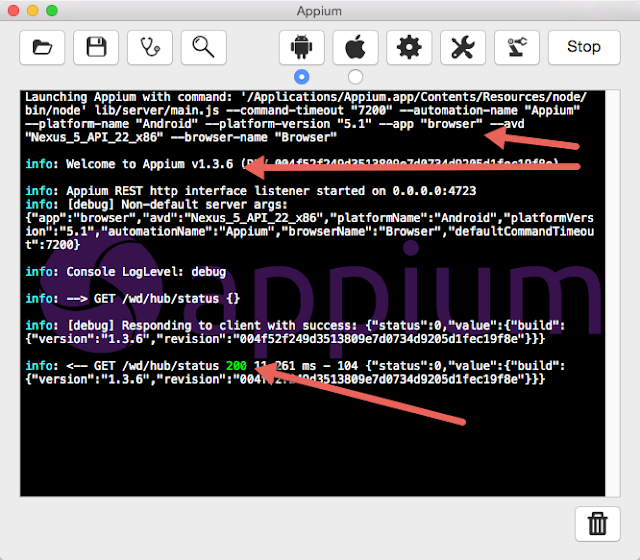Screen dimensions: 640x560
Task: Open Developer settings with the wrench icon
Action: point(463,47)
